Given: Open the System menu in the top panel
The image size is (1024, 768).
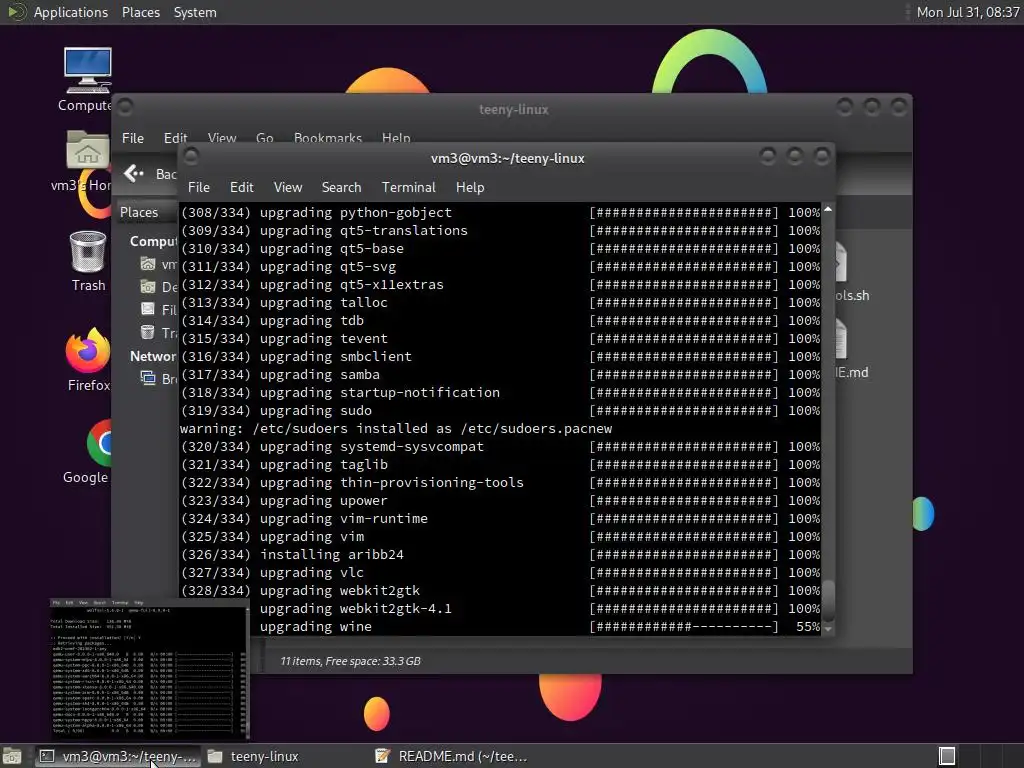Looking at the screenshot, I should (195, 12).
